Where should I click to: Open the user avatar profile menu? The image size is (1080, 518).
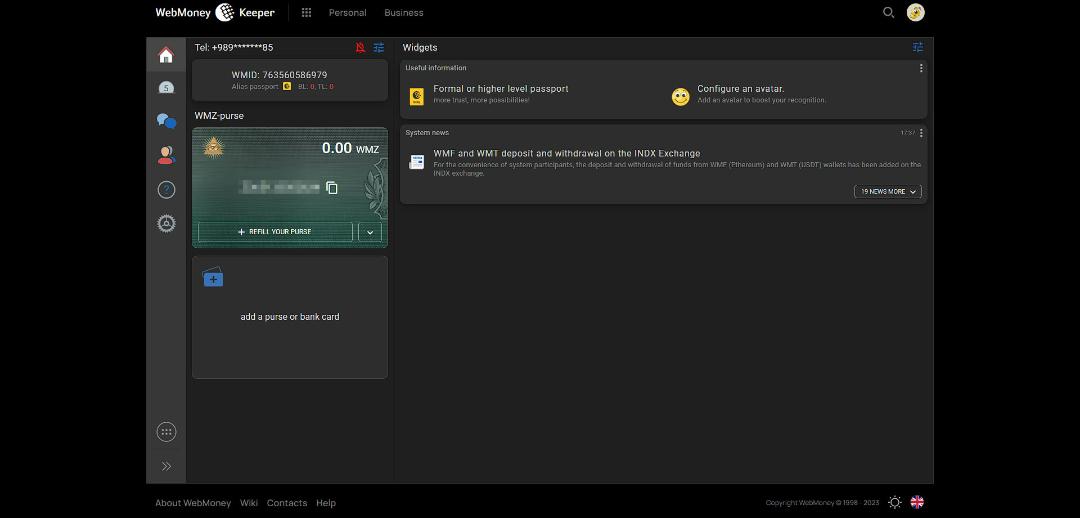(915, 12)
